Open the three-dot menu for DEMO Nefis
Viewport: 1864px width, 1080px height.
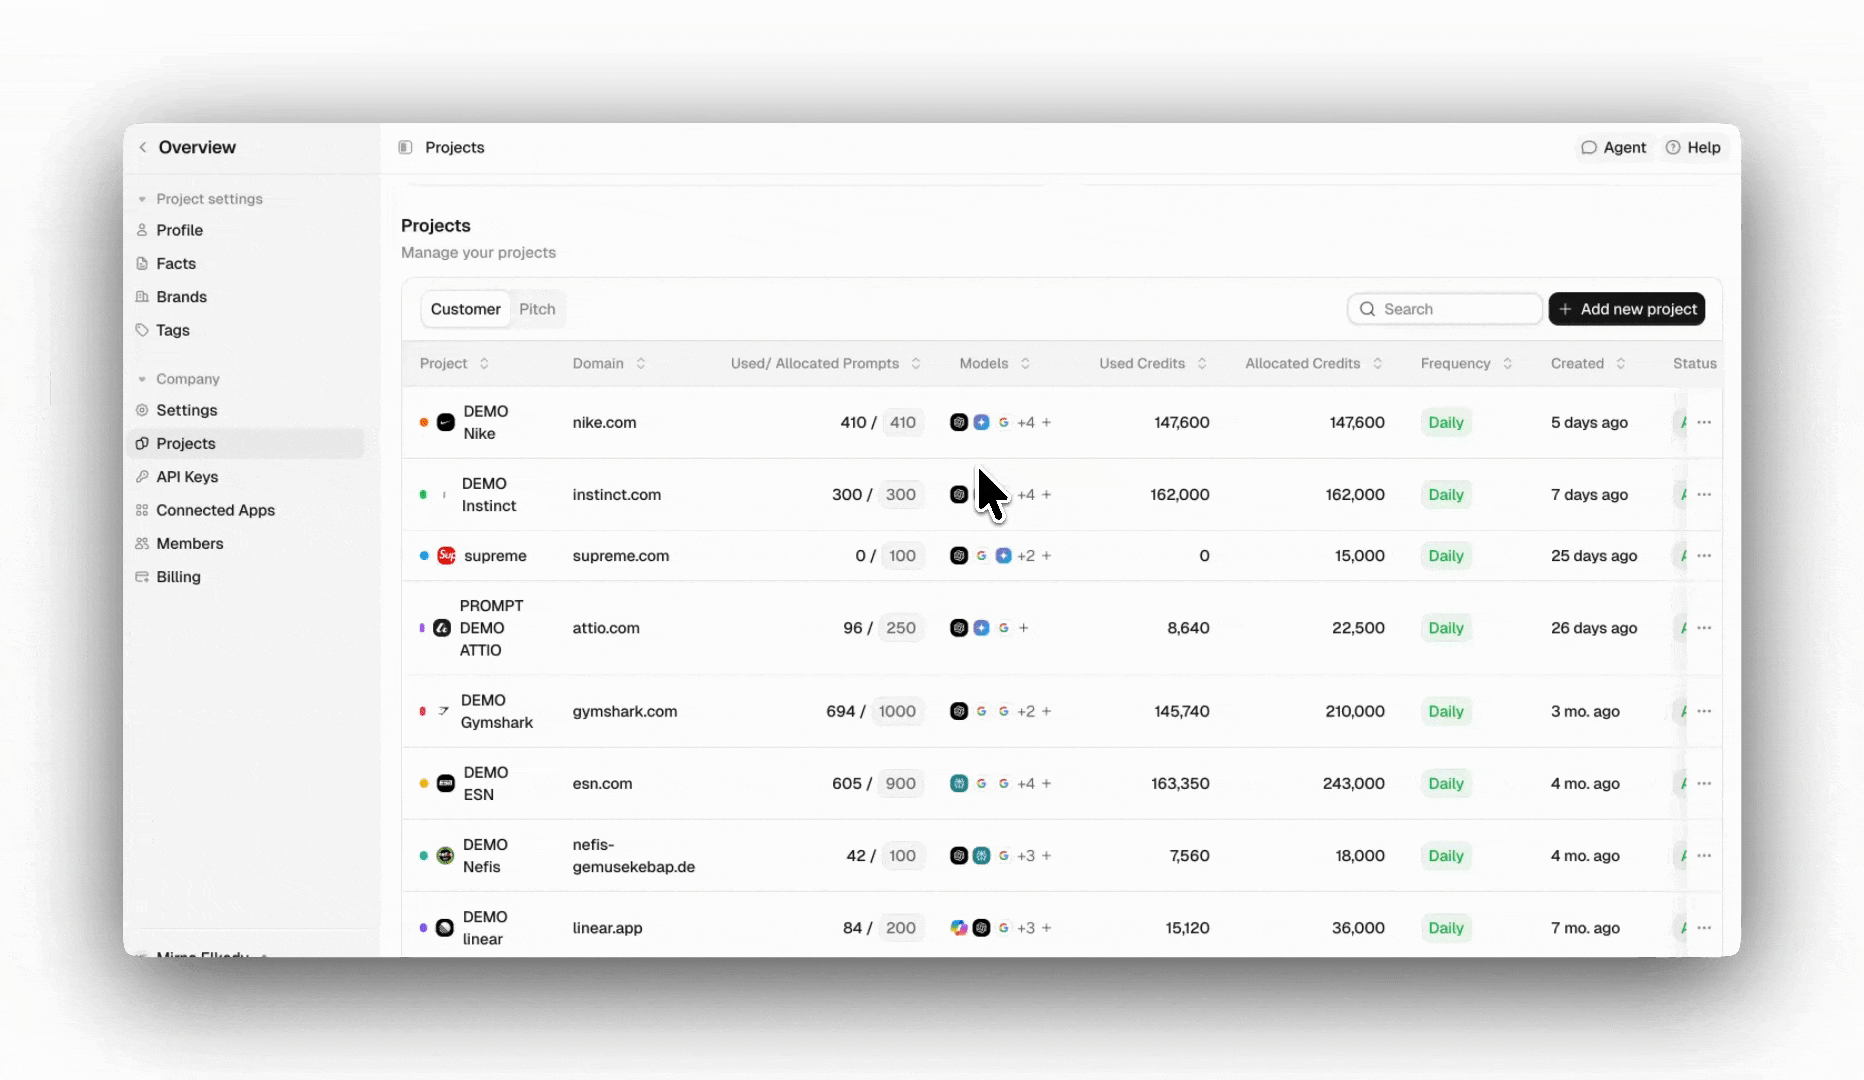pos(1704,855)
